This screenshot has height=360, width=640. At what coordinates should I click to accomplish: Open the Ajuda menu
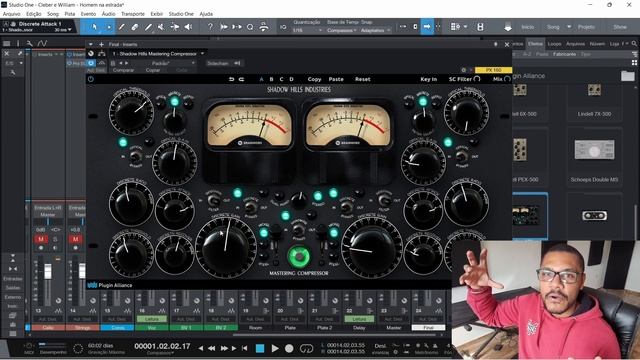pyautogui.click(x=206, y=14)
